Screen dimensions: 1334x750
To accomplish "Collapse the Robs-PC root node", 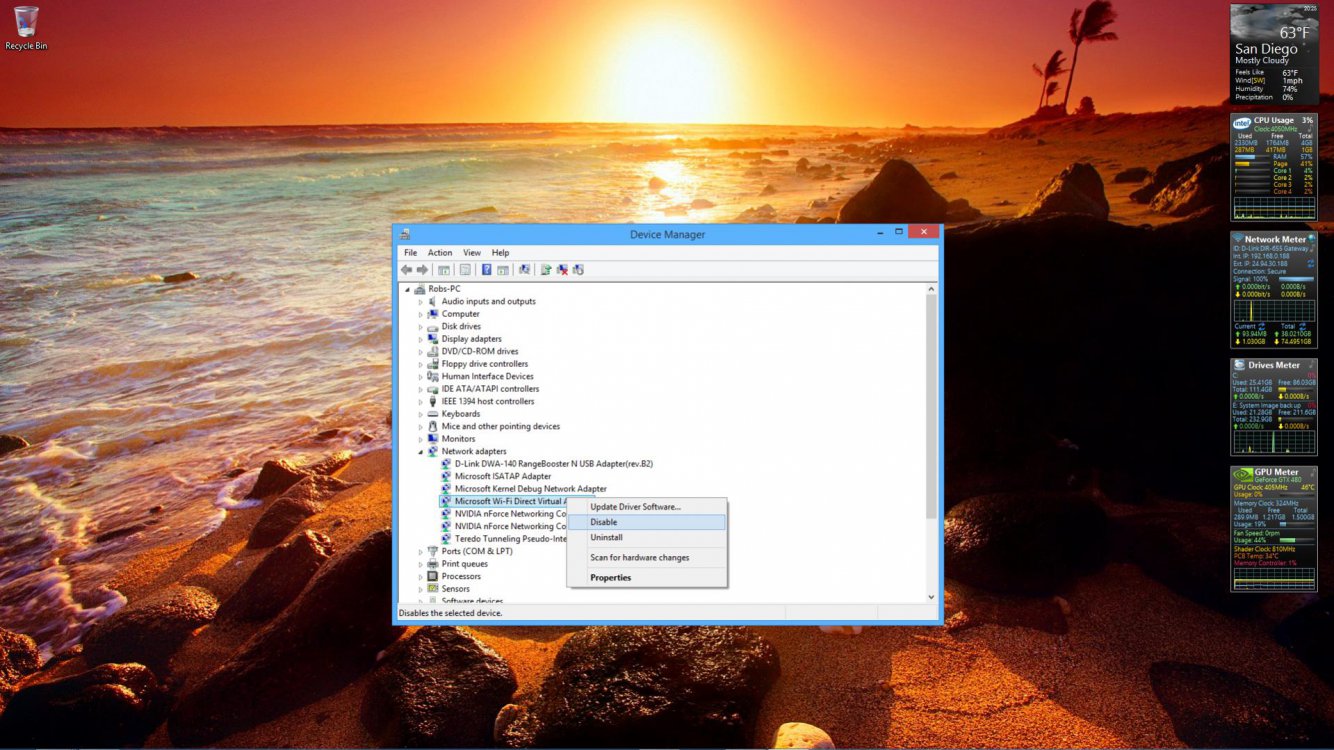I will click(x=408, y=290).
